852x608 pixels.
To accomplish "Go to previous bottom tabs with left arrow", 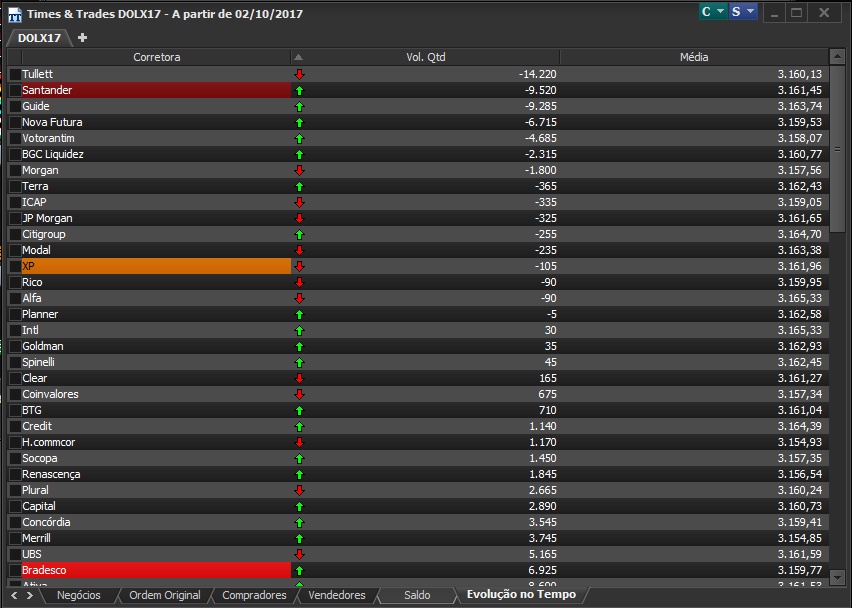I will (x=14, y=596).
